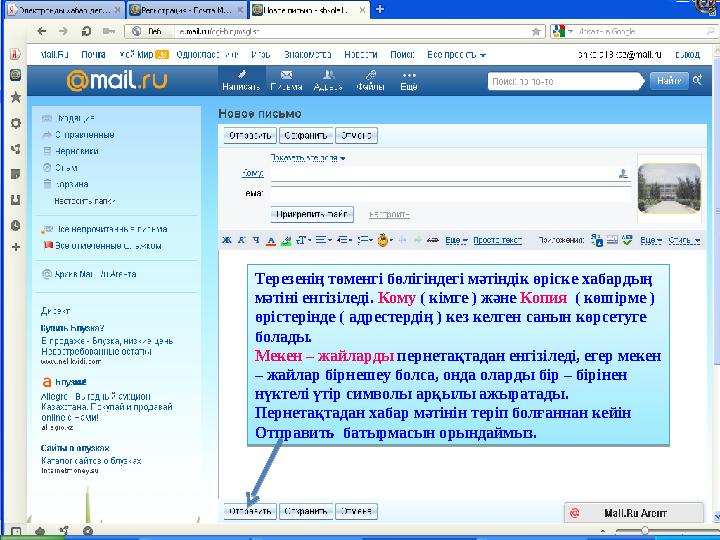Click the Написать compose icon

(x=242, y=80)
